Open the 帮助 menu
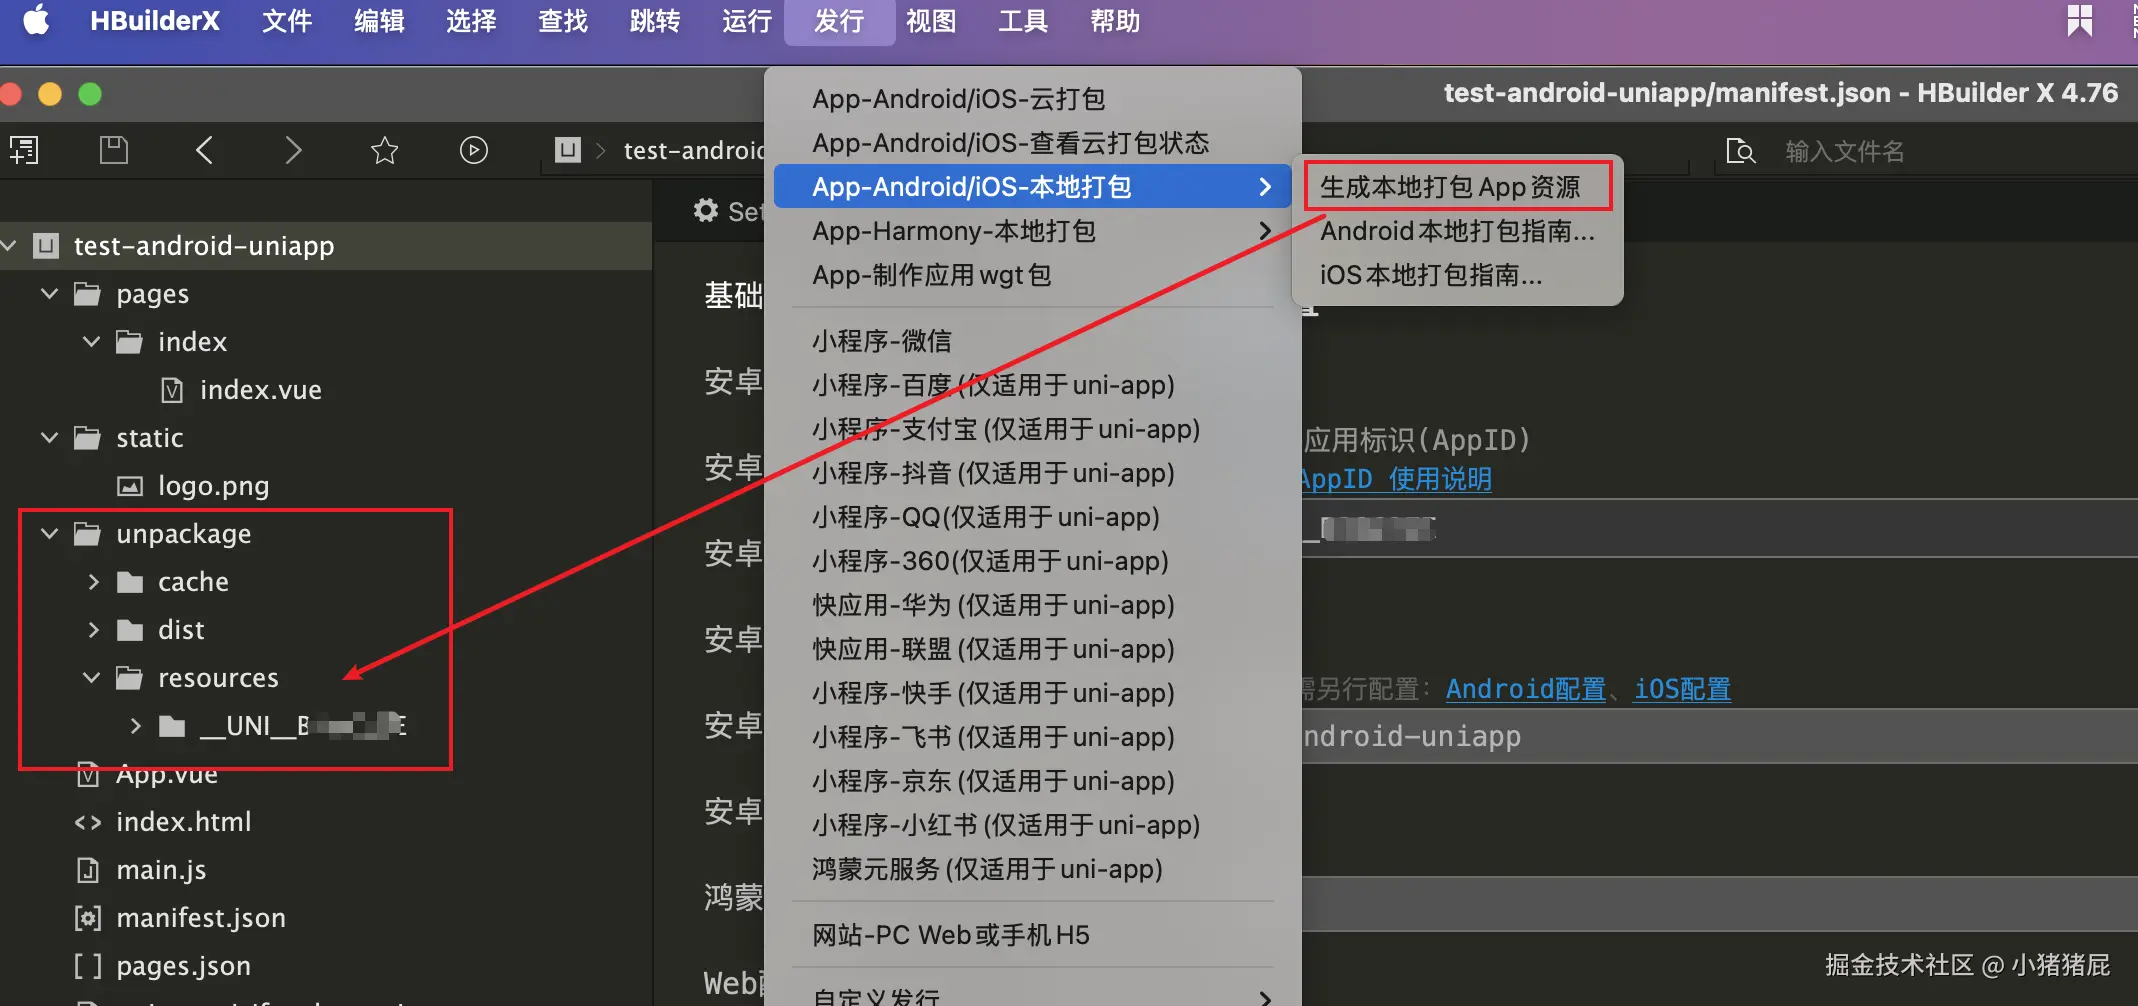Screen dimensions: 2138x1006 point(1115,21)
